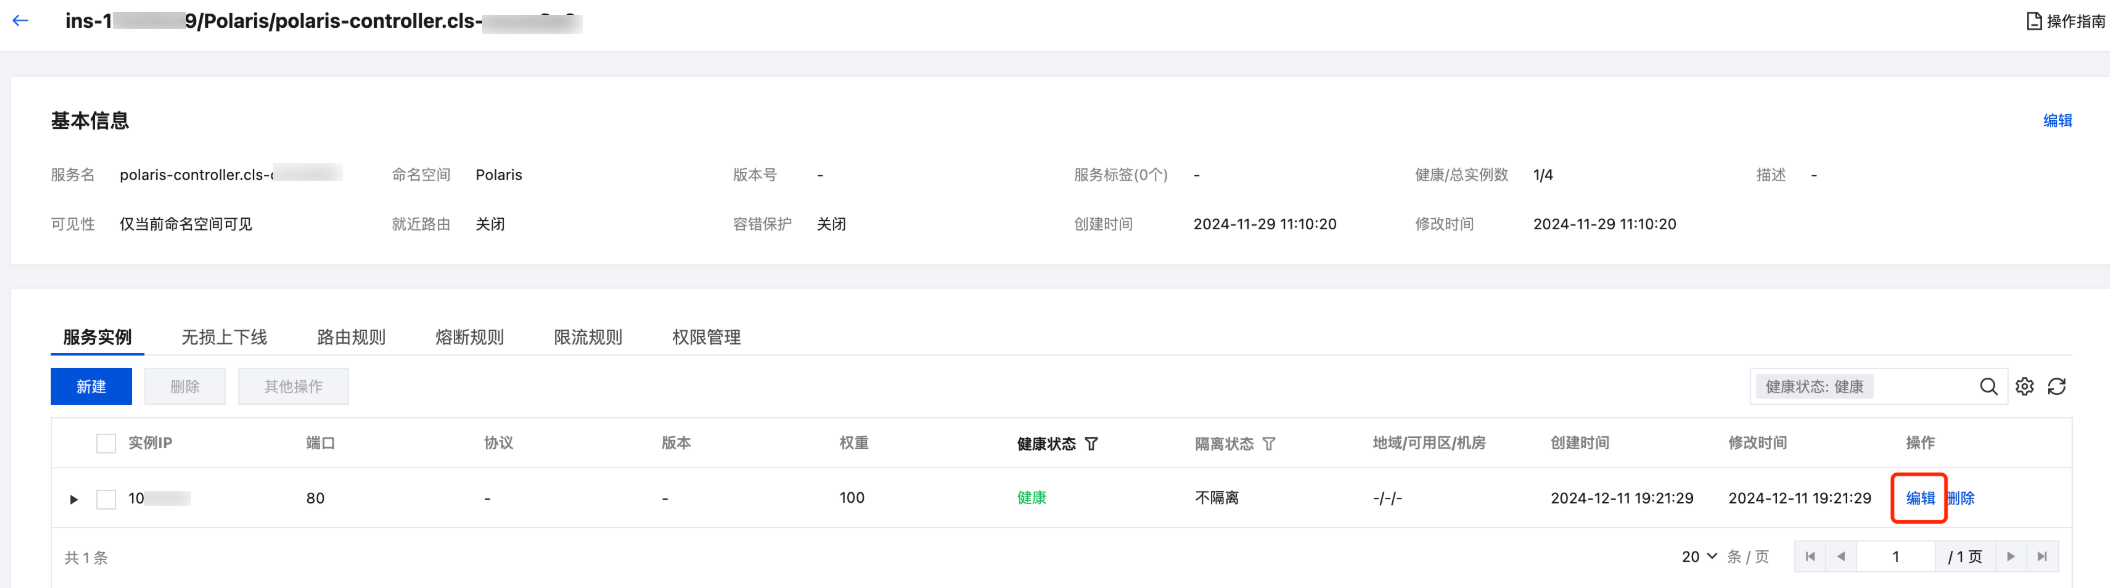Screen dimensions: 2110x588
Task: Click the 仅当前命名空间可见 visibility value
Action: [x=186, y=224]
